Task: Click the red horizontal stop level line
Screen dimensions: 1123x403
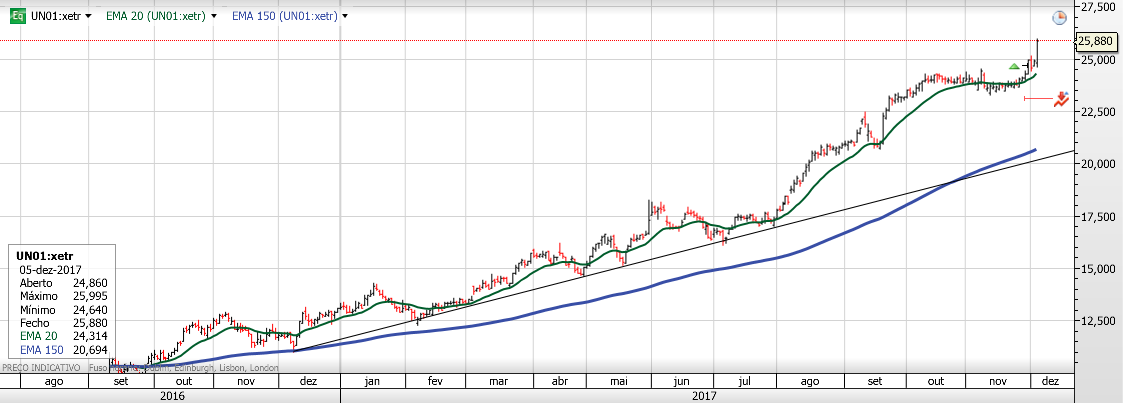Action: [x=1037, y=99]
